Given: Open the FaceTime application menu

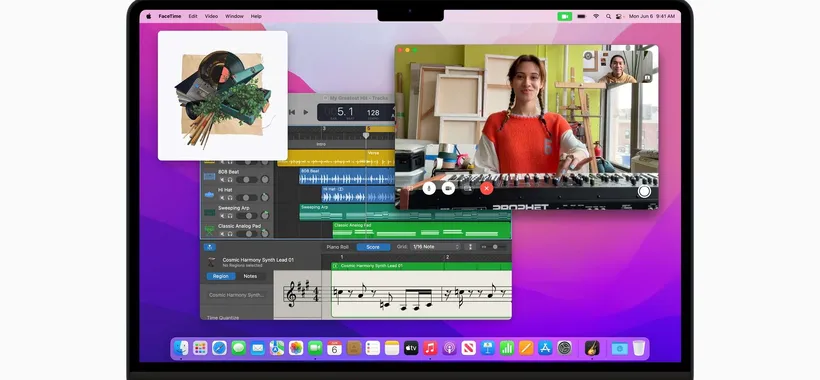Looking at the screenshot, I should click(170, 16).
